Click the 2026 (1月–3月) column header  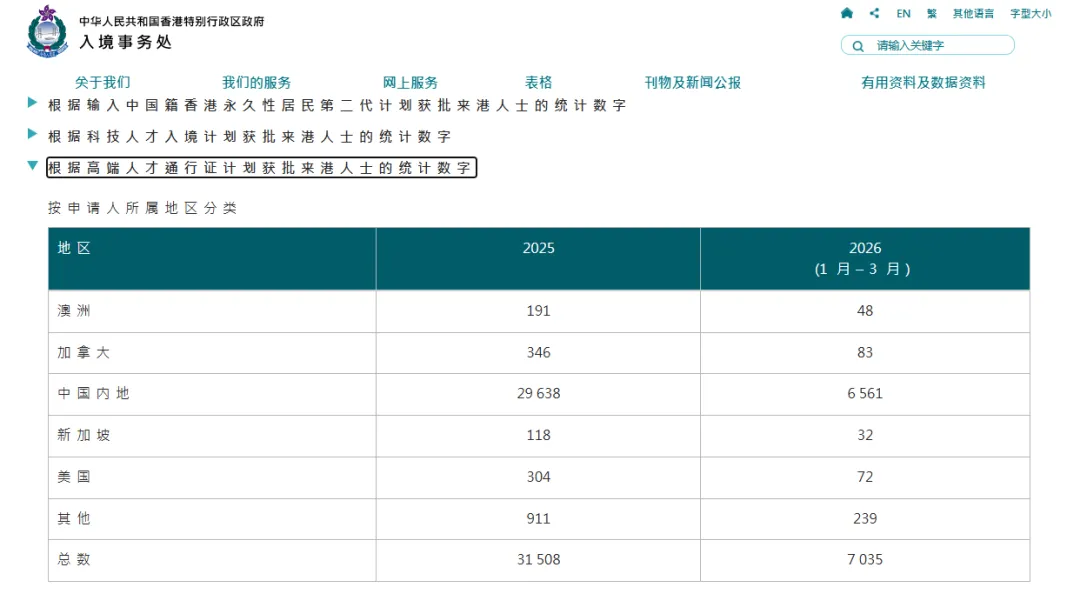click(x=864, y=258)
